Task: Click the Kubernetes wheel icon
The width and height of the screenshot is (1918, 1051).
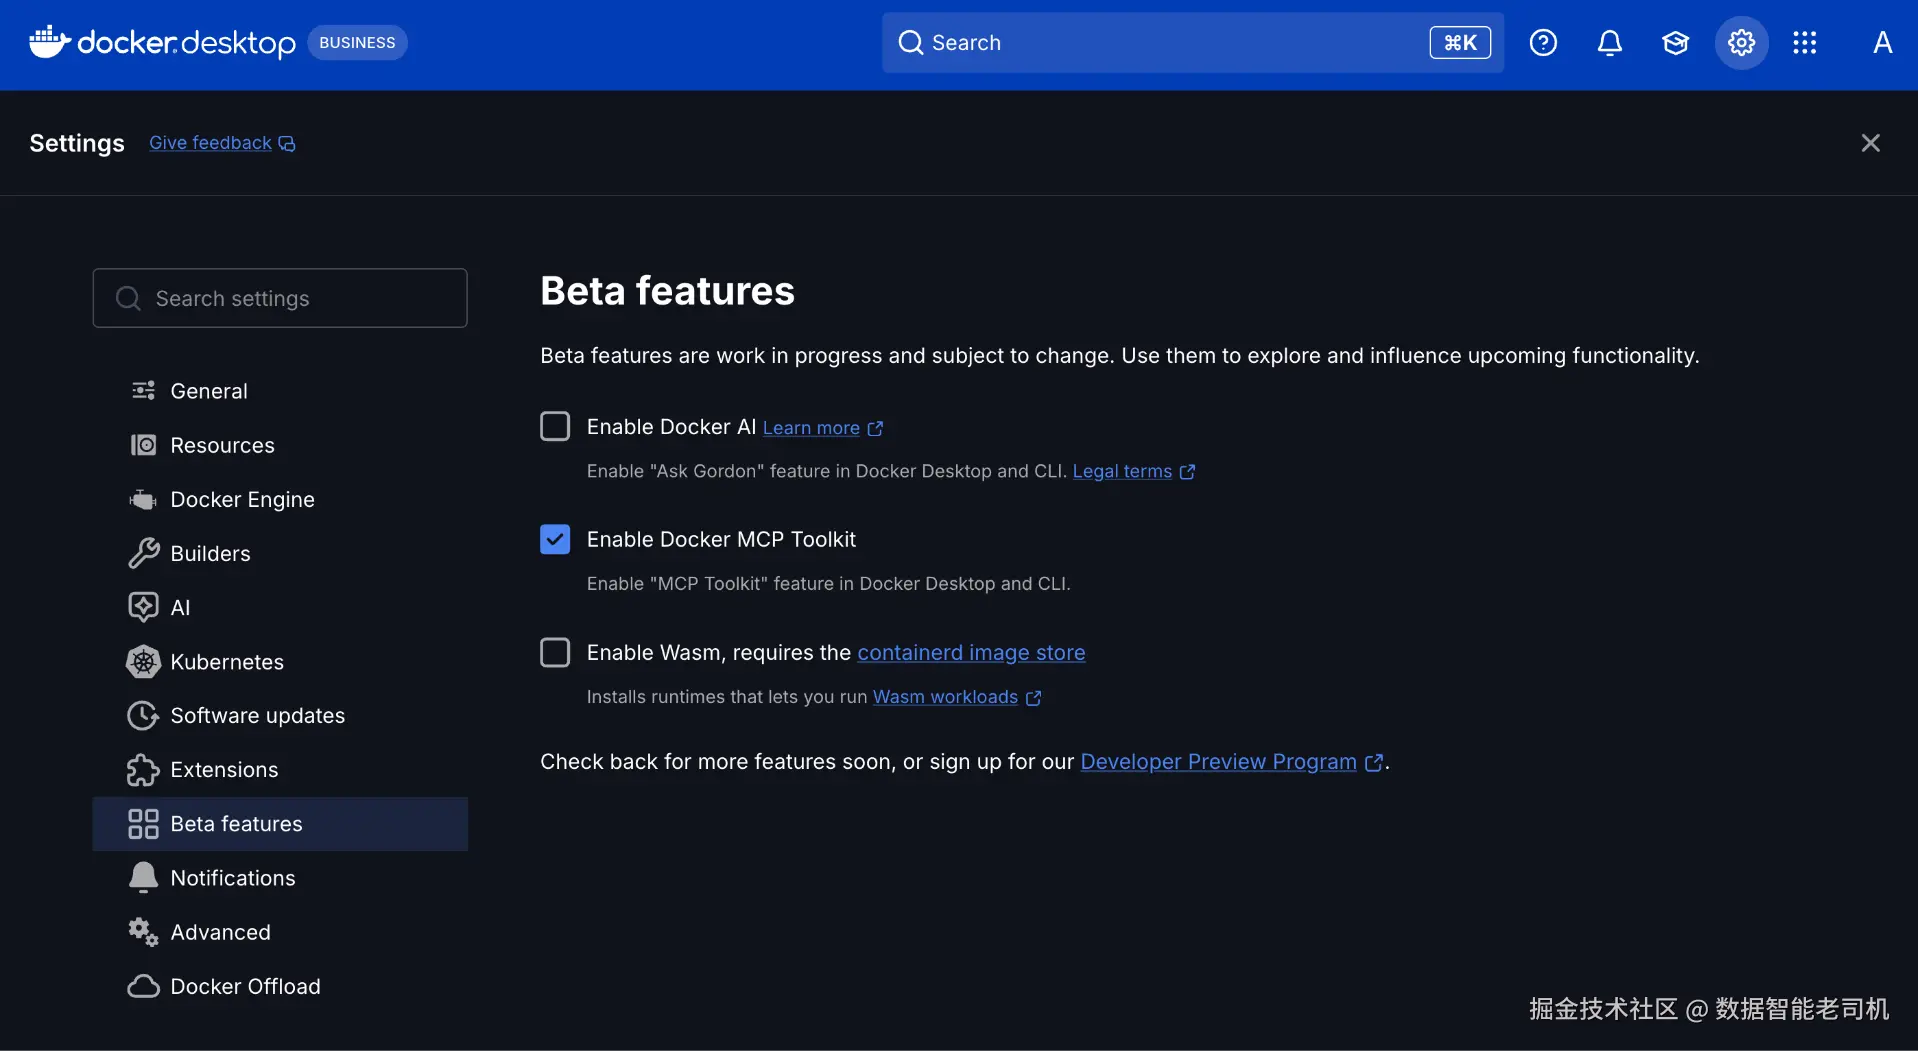Action: point(143,661)
